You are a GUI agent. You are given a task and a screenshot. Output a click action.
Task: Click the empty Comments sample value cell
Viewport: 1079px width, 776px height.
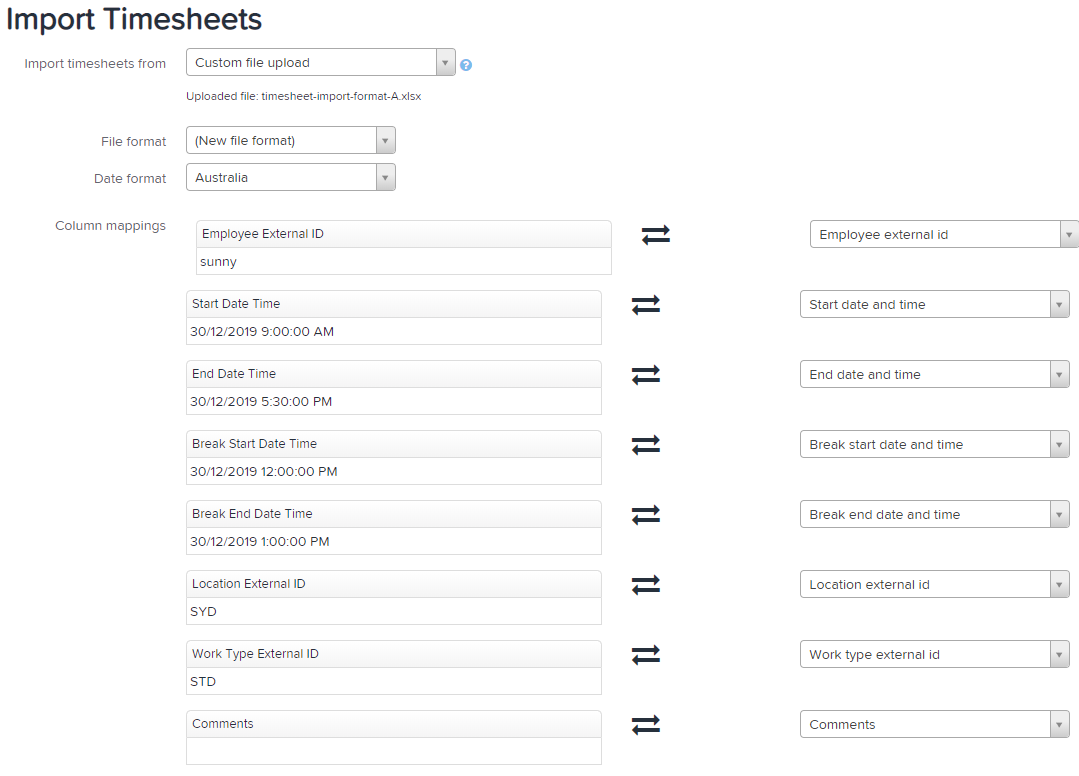(394, 751)
